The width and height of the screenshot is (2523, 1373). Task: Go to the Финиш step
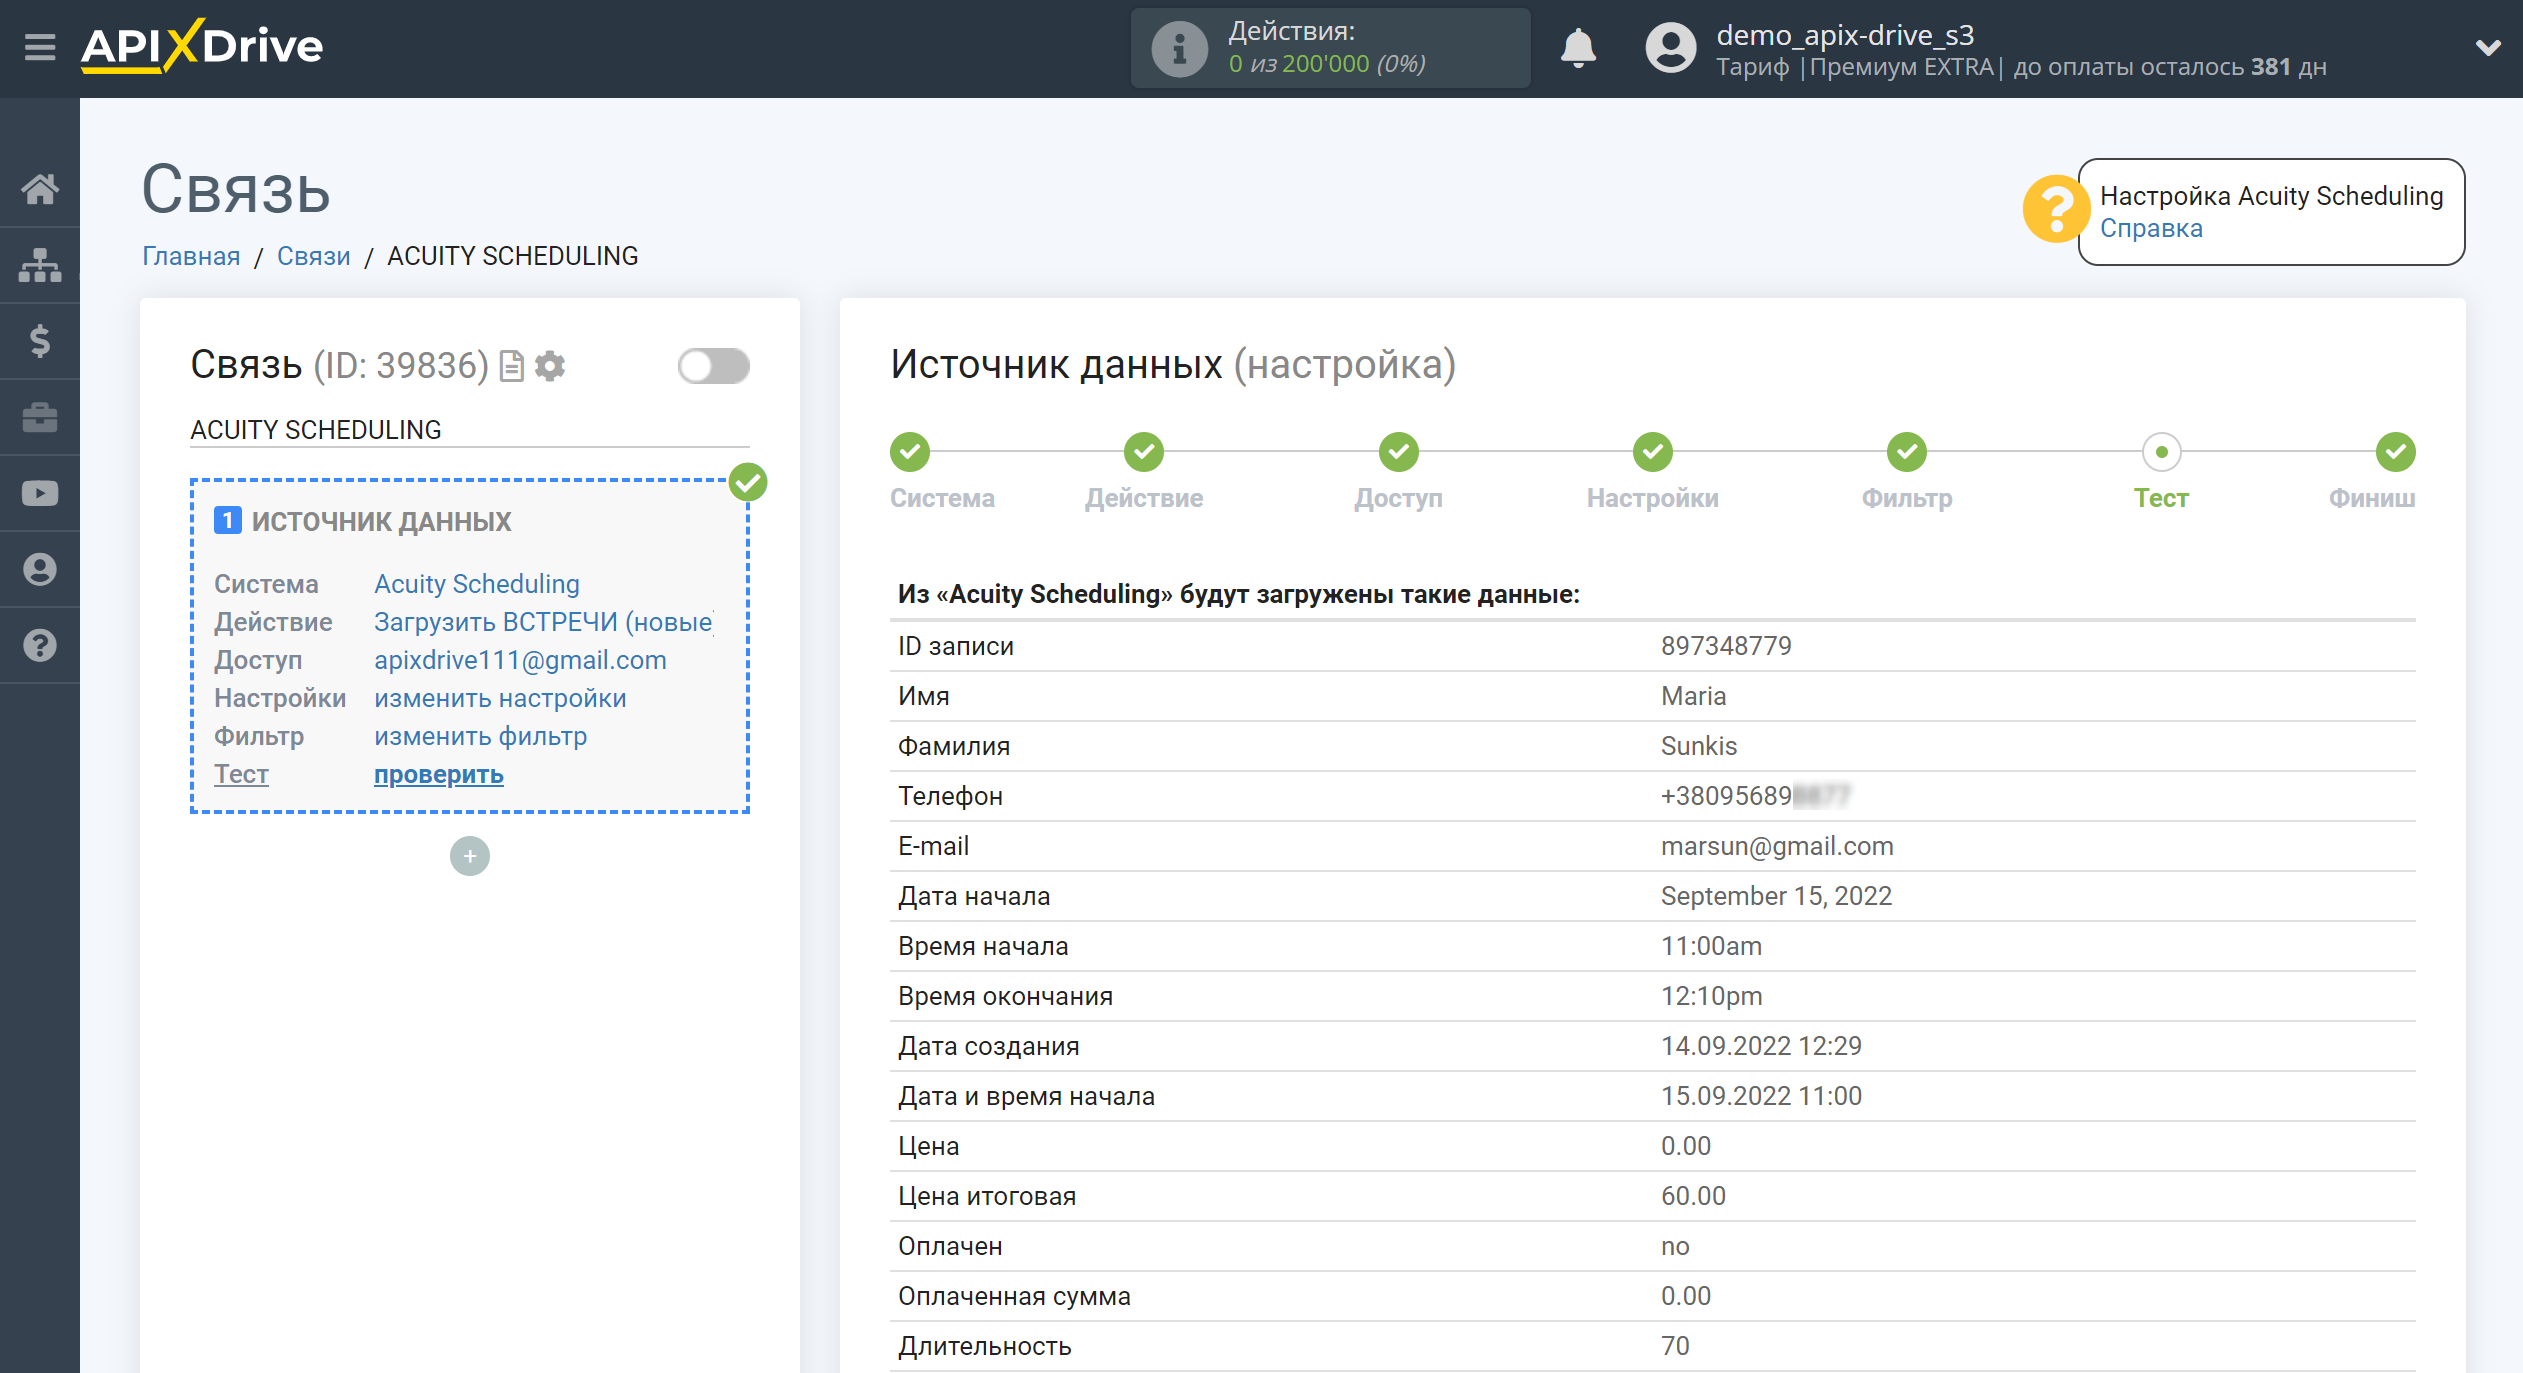click(x=2396, y=452)
